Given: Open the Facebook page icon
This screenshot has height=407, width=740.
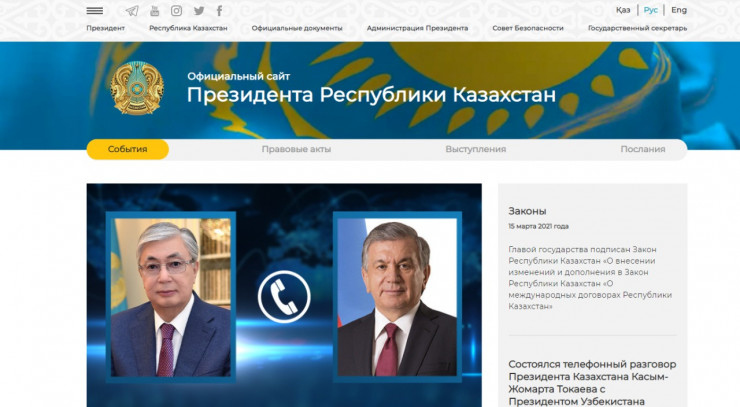Looking at the screenshot, I should coord(220,10).
